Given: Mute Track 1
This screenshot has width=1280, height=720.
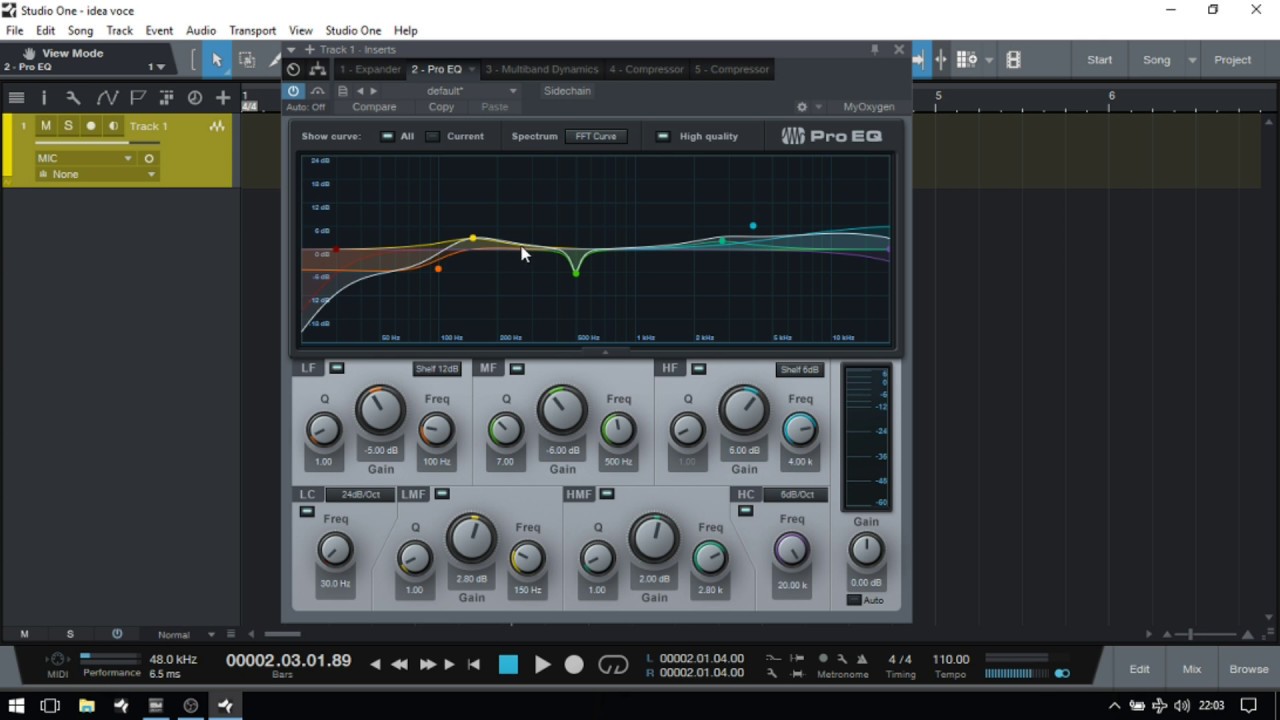Looking at the screenshot, I should (46, 126).
